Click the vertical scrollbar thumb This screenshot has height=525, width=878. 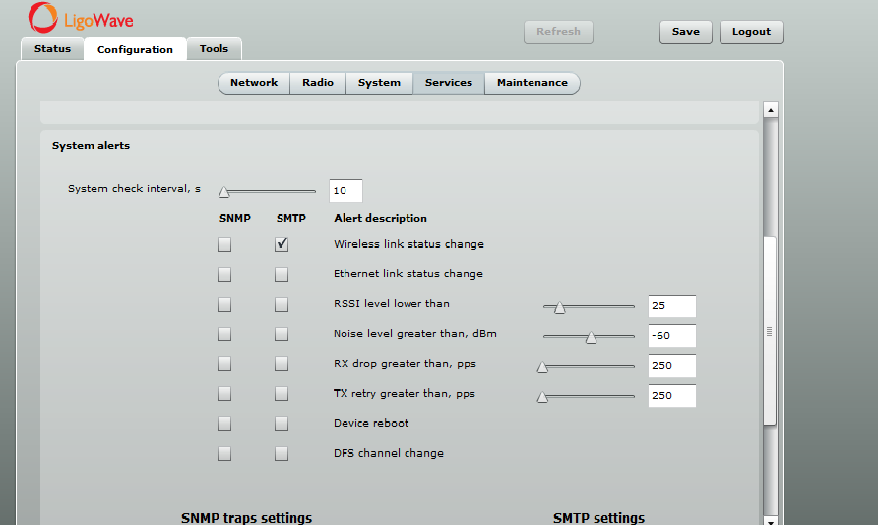point(770,331)
